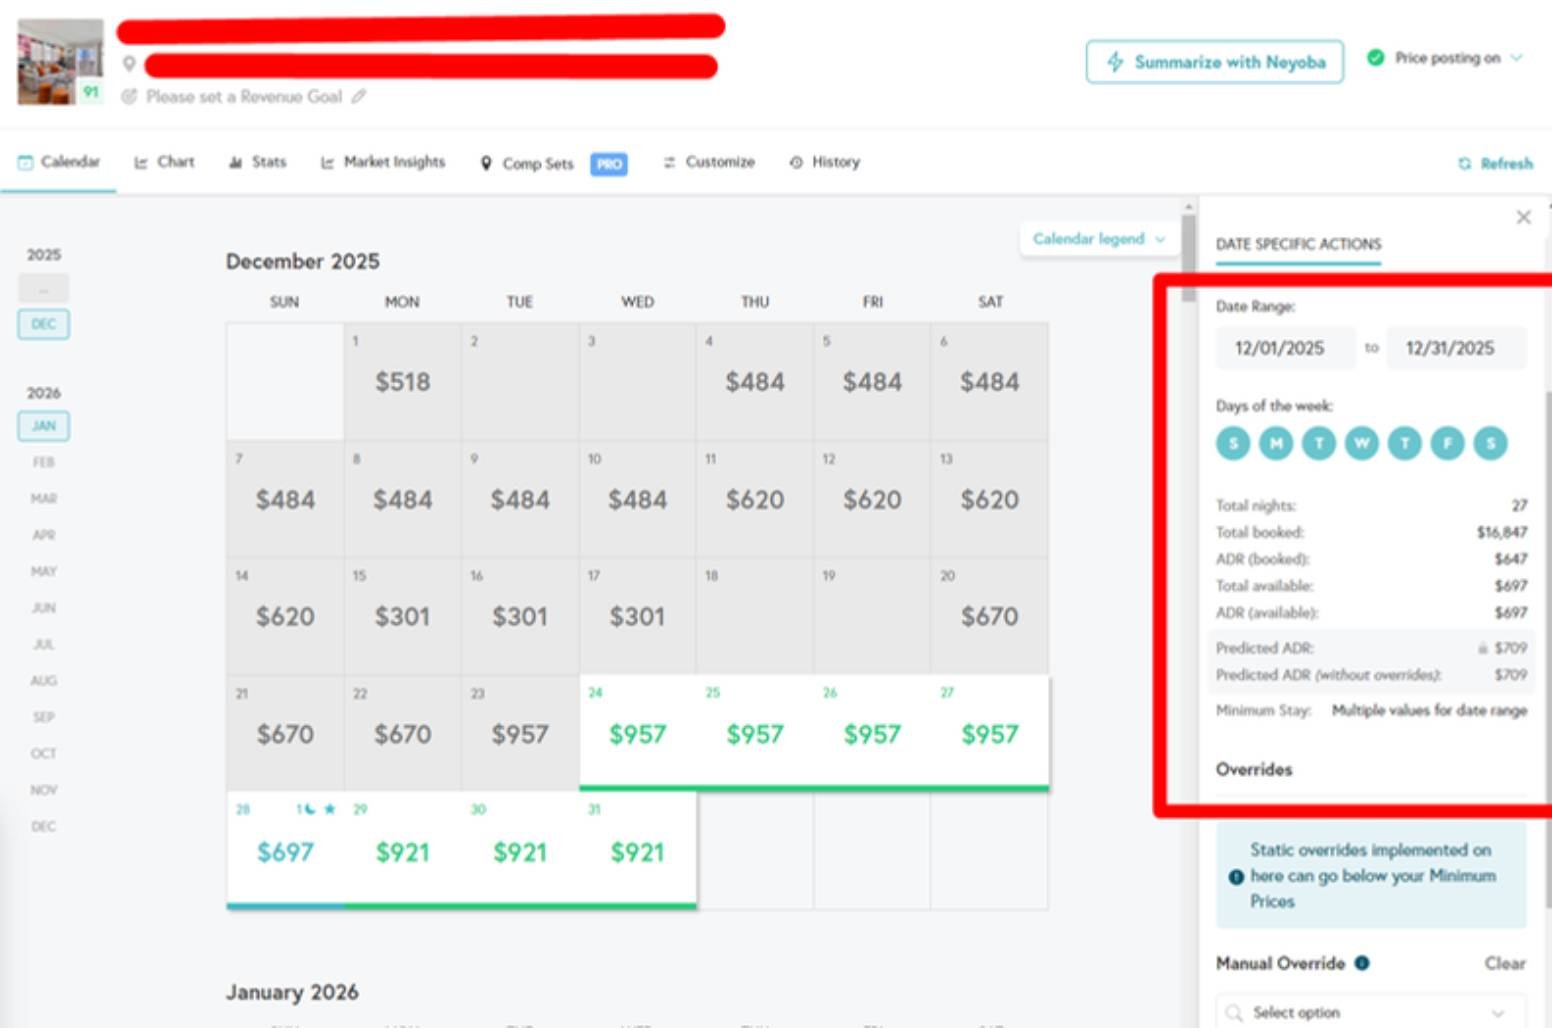Click the star icon on December 28

[x=330, y=809]
